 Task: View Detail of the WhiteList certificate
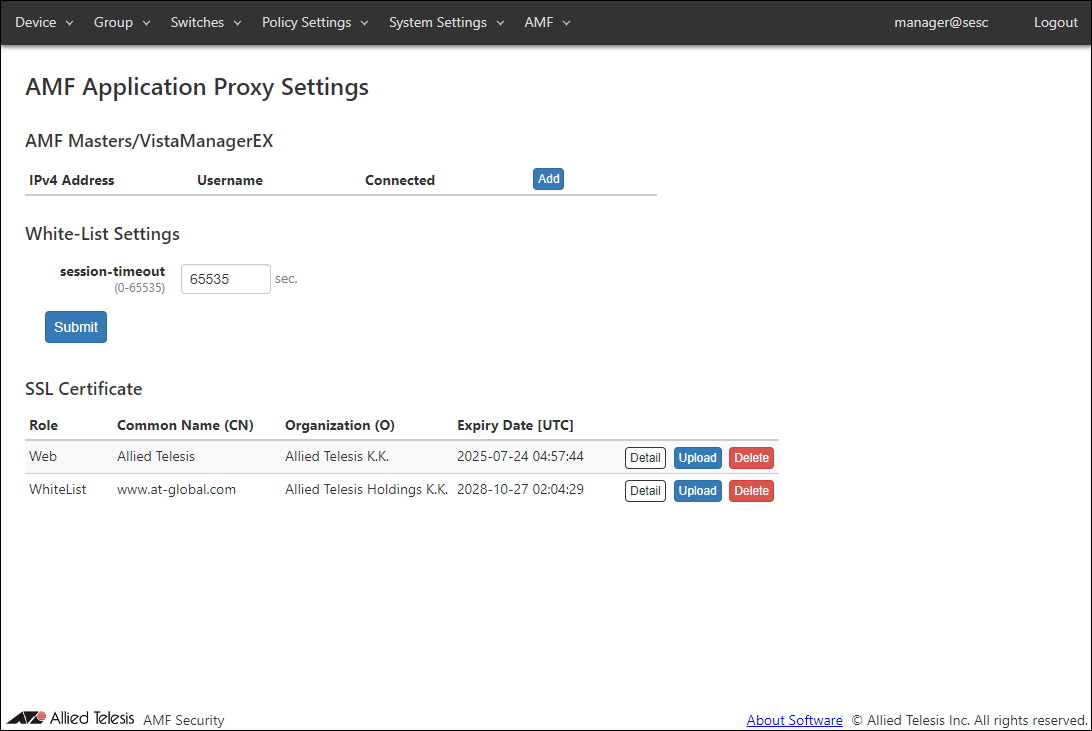tap(645, 491)
